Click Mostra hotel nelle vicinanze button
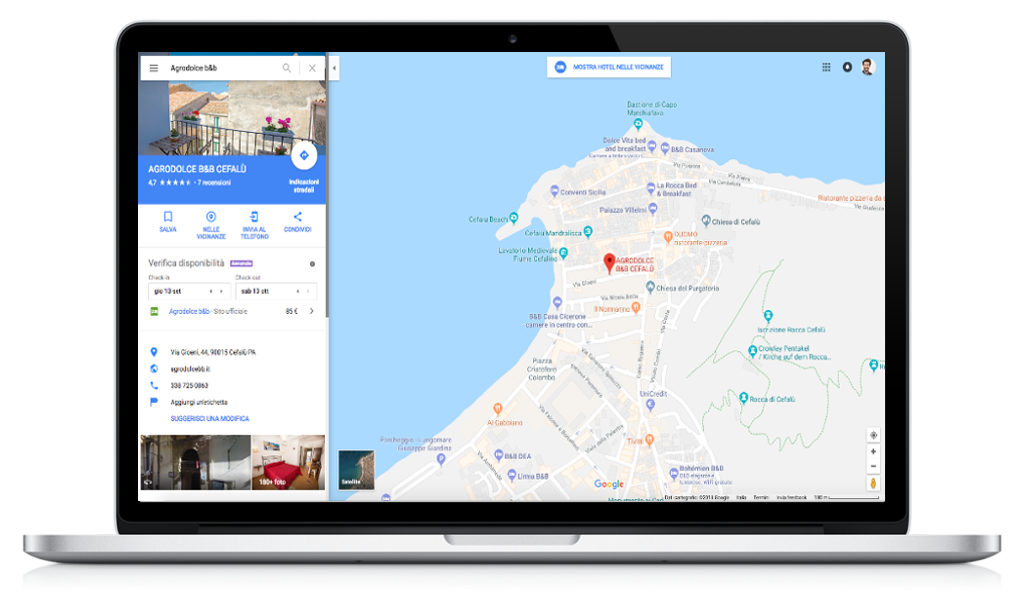Screen dimensions: 1024x614 609,67
